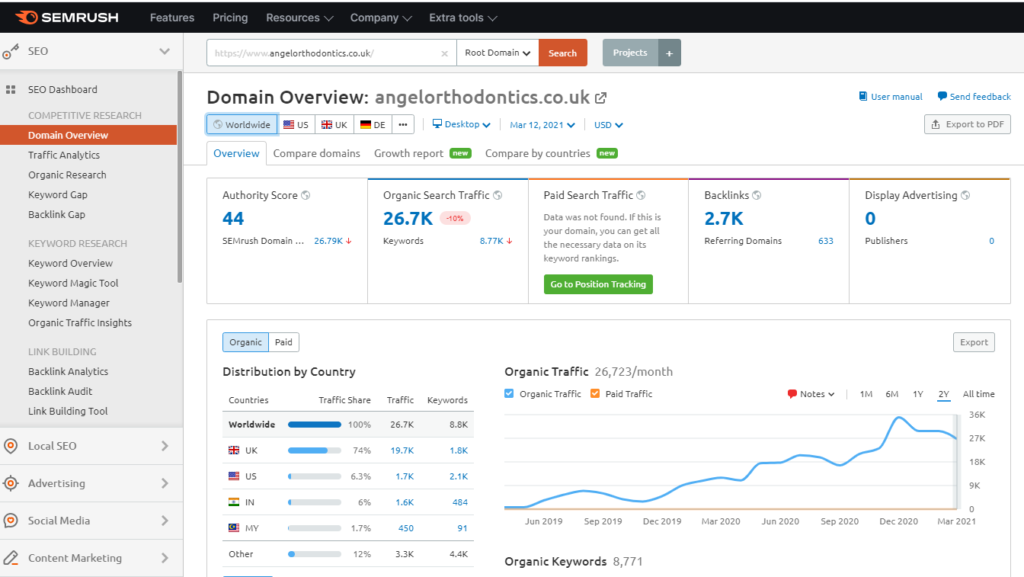Click the chart range slider handle

(x=959, y=461)
